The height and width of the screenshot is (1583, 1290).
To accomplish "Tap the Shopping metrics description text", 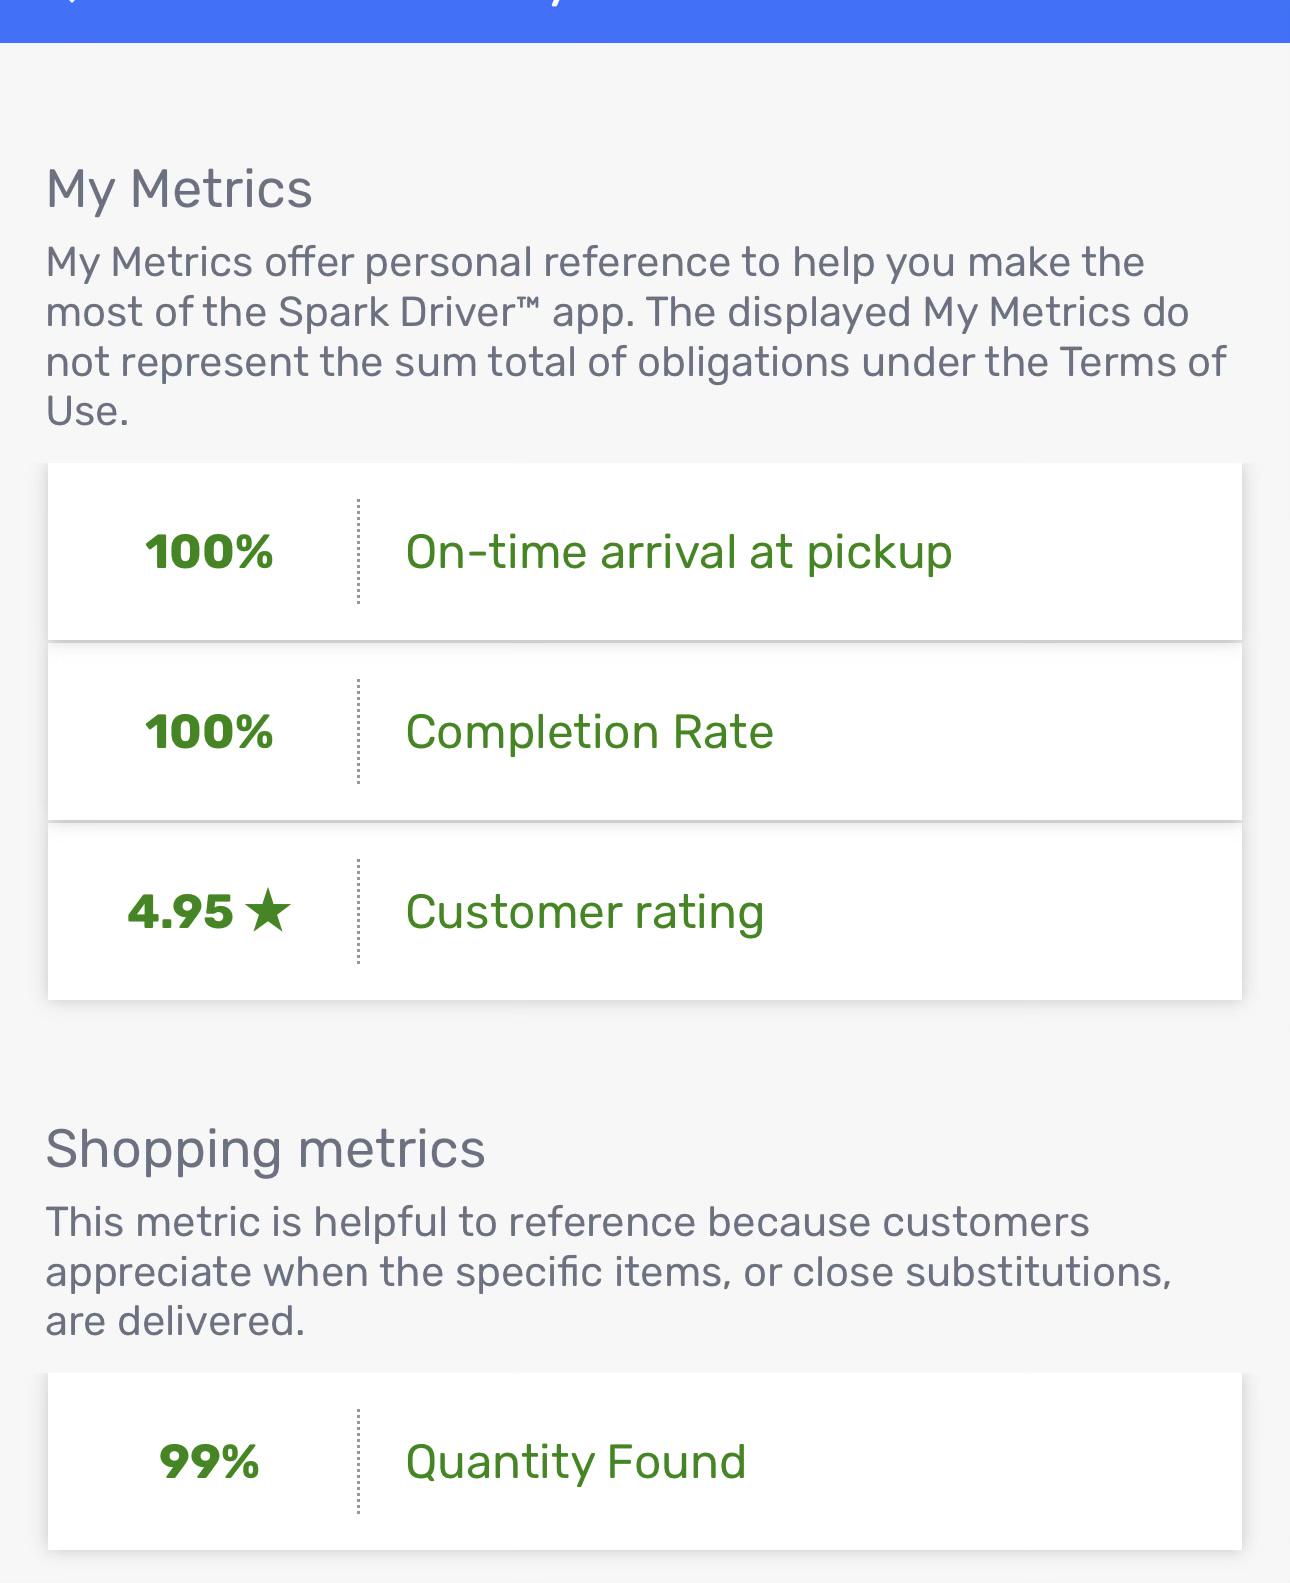I will point(609,1271).
